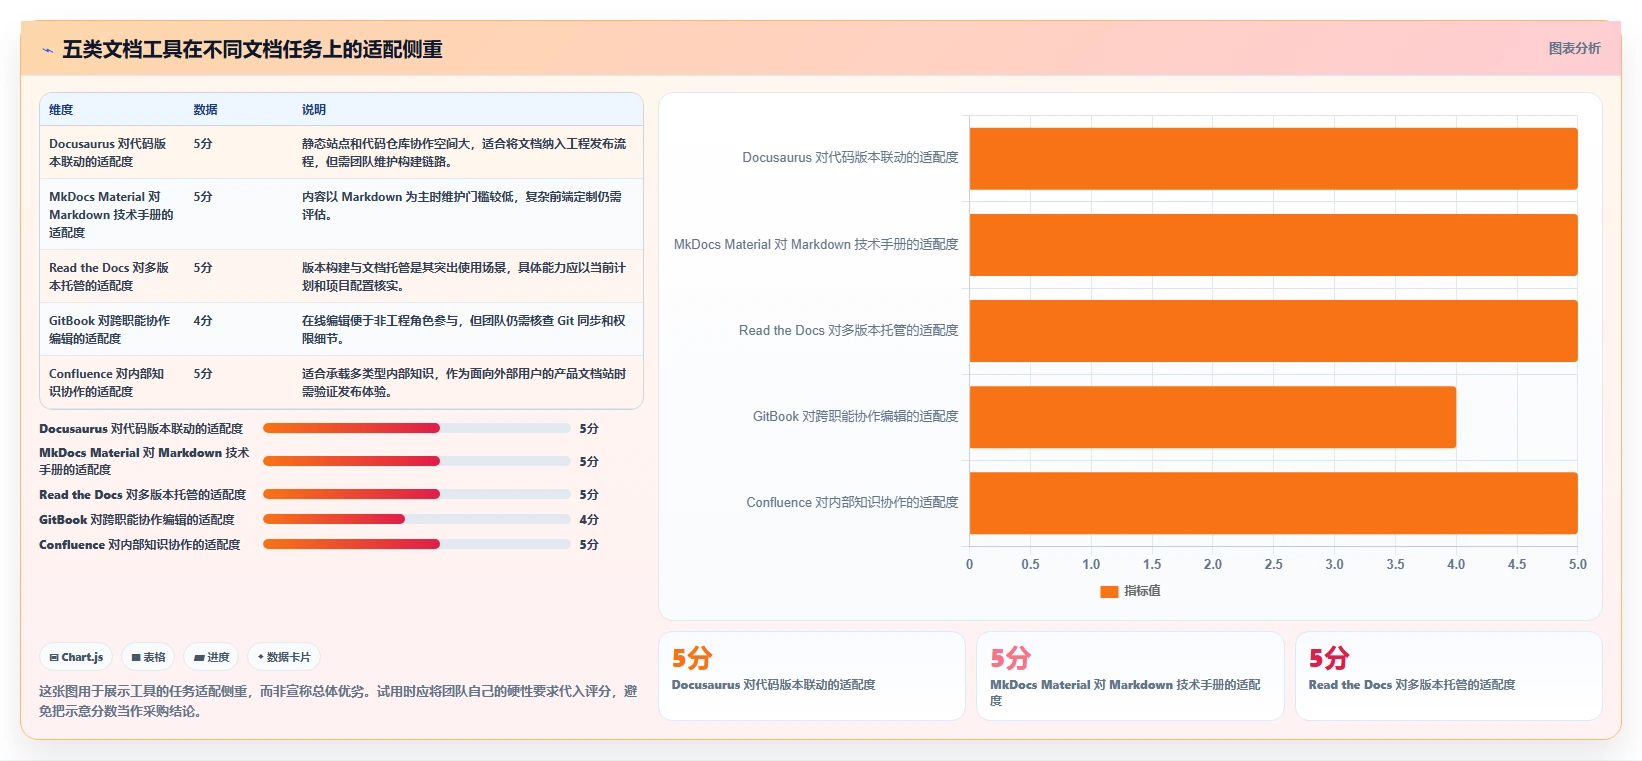1642x761 pixels.
Task: Click the MkDocs Material orange bar in chart
Action: point(1273,244)
